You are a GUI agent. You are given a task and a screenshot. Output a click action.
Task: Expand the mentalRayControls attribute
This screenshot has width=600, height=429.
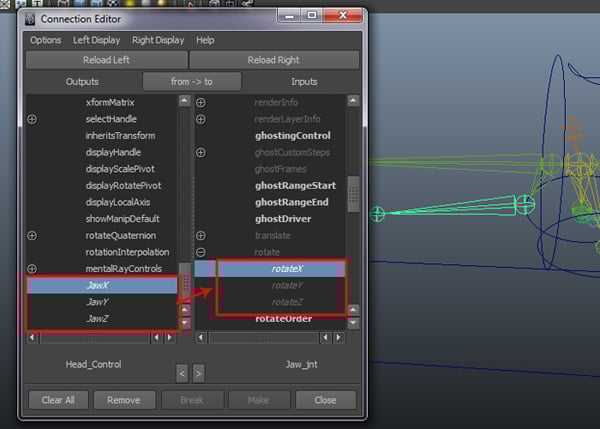click(x=32, y=269)
